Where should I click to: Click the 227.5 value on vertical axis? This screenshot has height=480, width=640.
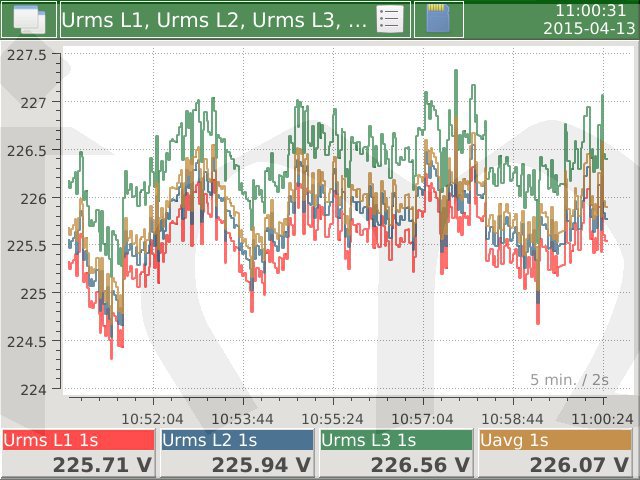coord(27,55)
